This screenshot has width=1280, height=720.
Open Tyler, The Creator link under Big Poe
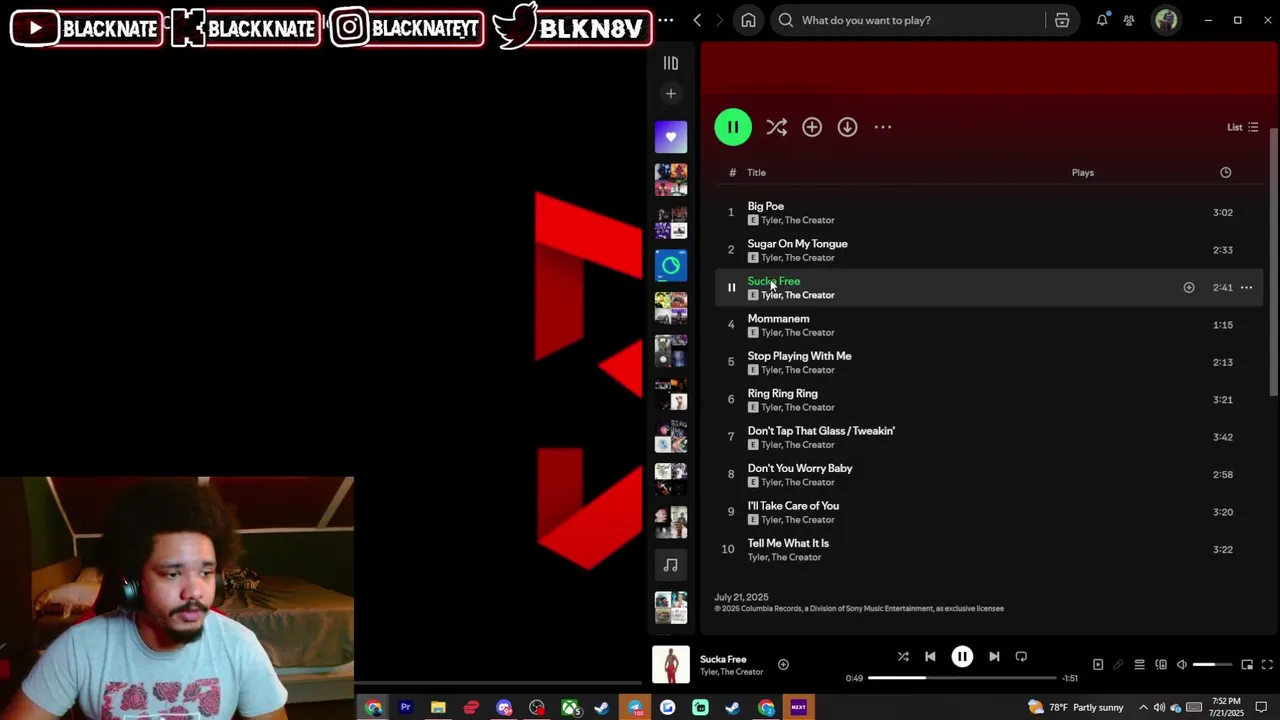(x=798, y=220)
